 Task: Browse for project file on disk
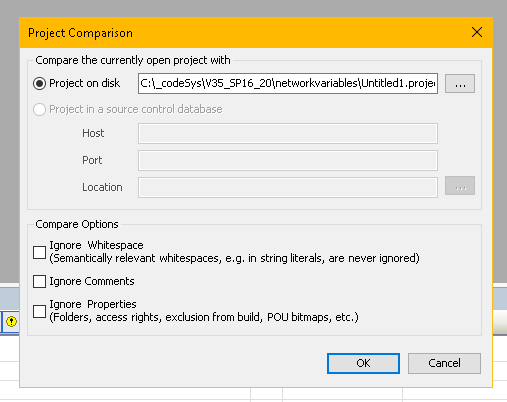point(460,84)
